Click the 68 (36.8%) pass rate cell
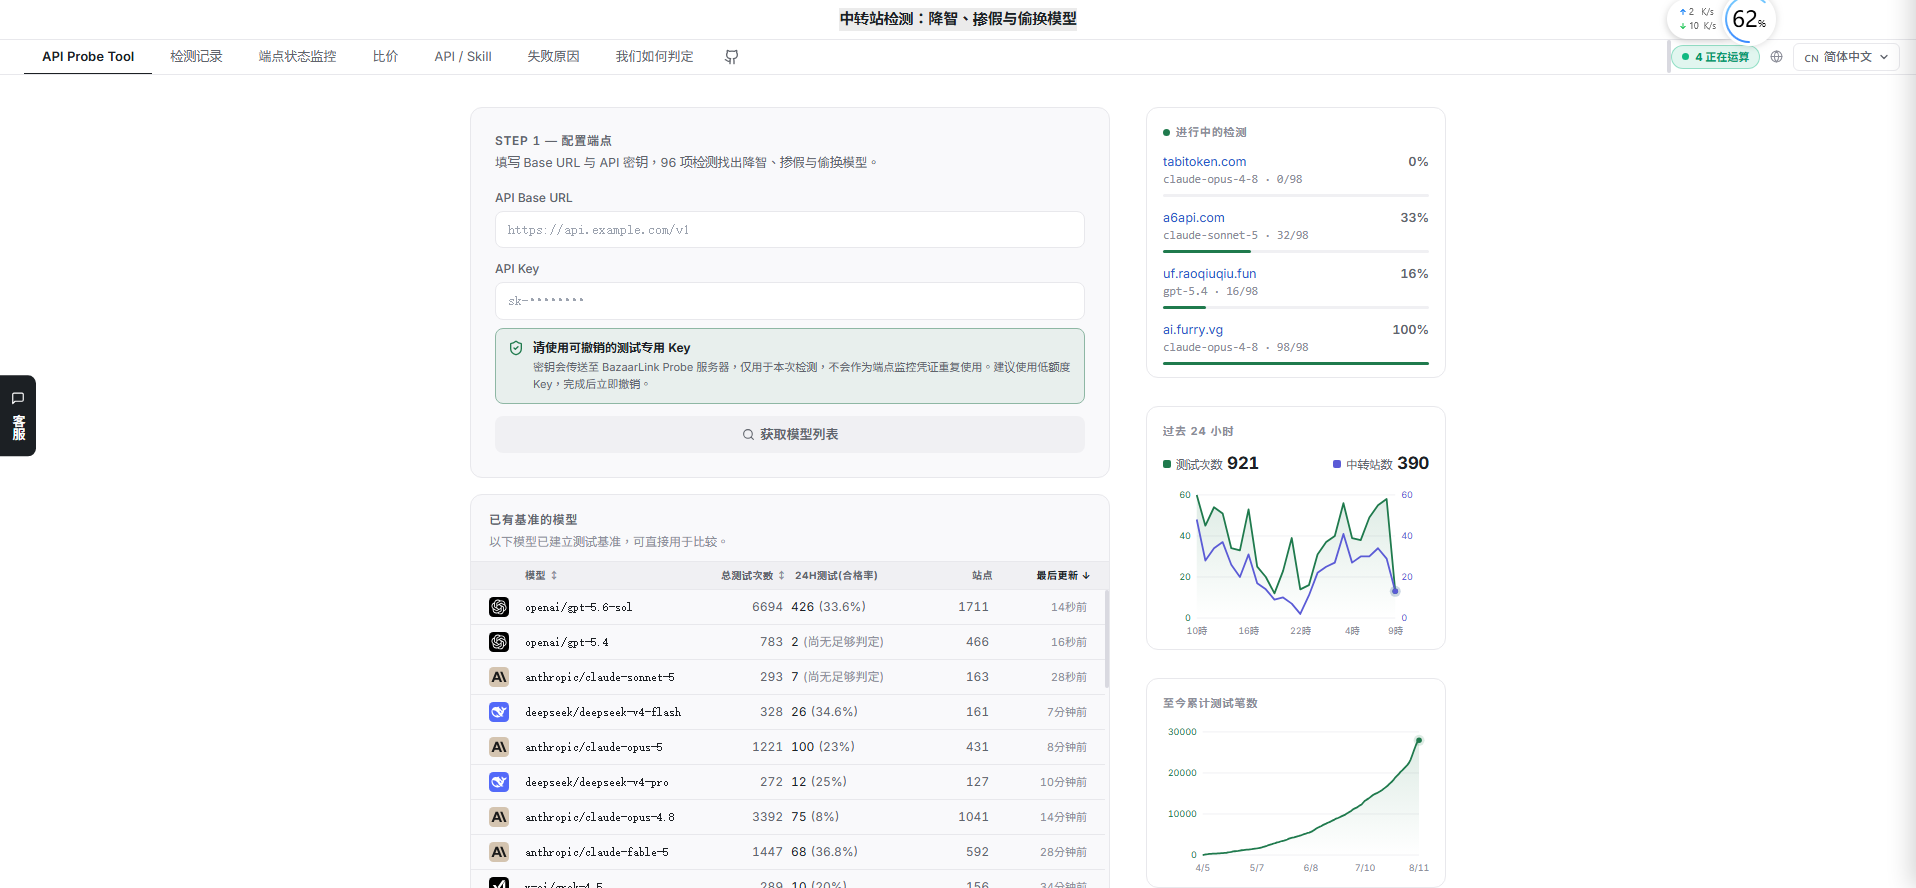The height and width of the screenshot is (888, 1916). click(x=824, y=852)
